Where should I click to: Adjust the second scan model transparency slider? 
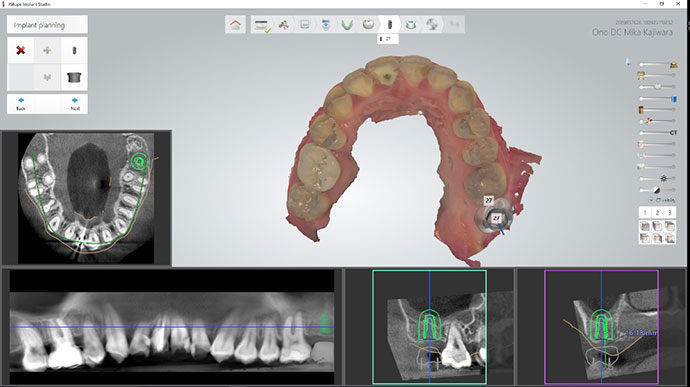point(657,76)
